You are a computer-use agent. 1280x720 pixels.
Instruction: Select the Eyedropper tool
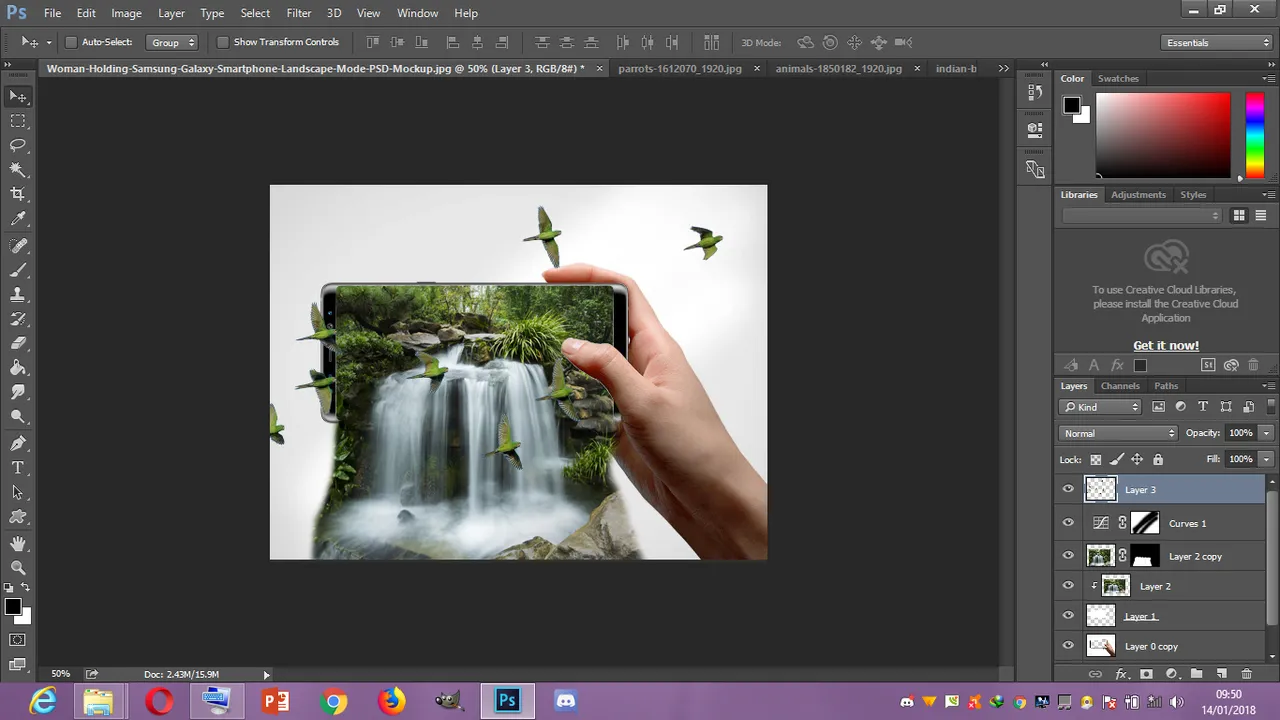coord(18,219)
